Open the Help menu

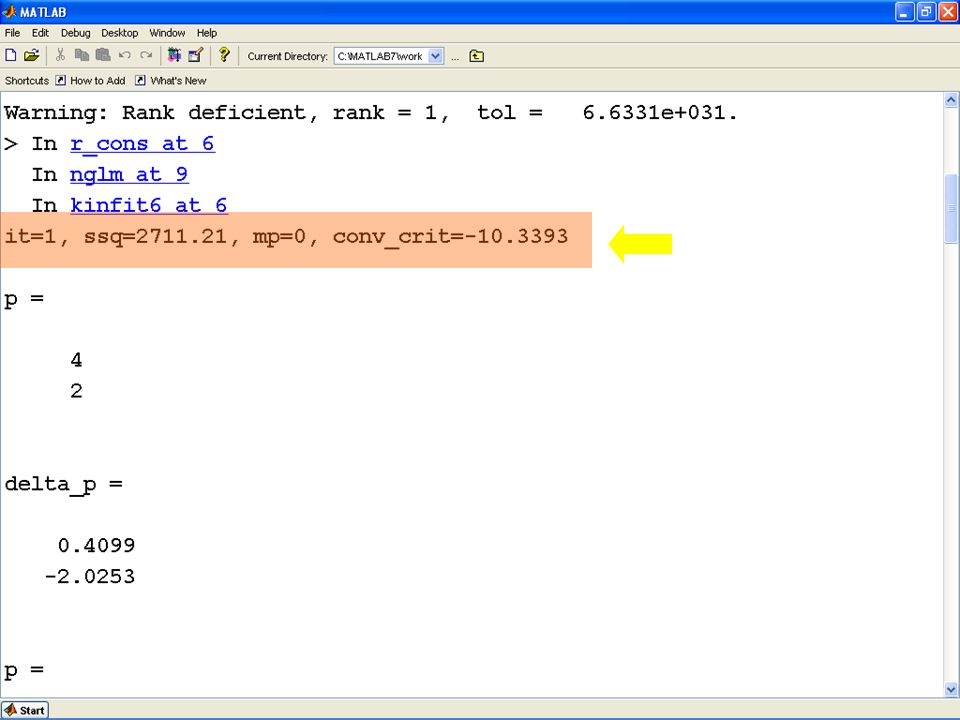207,33
